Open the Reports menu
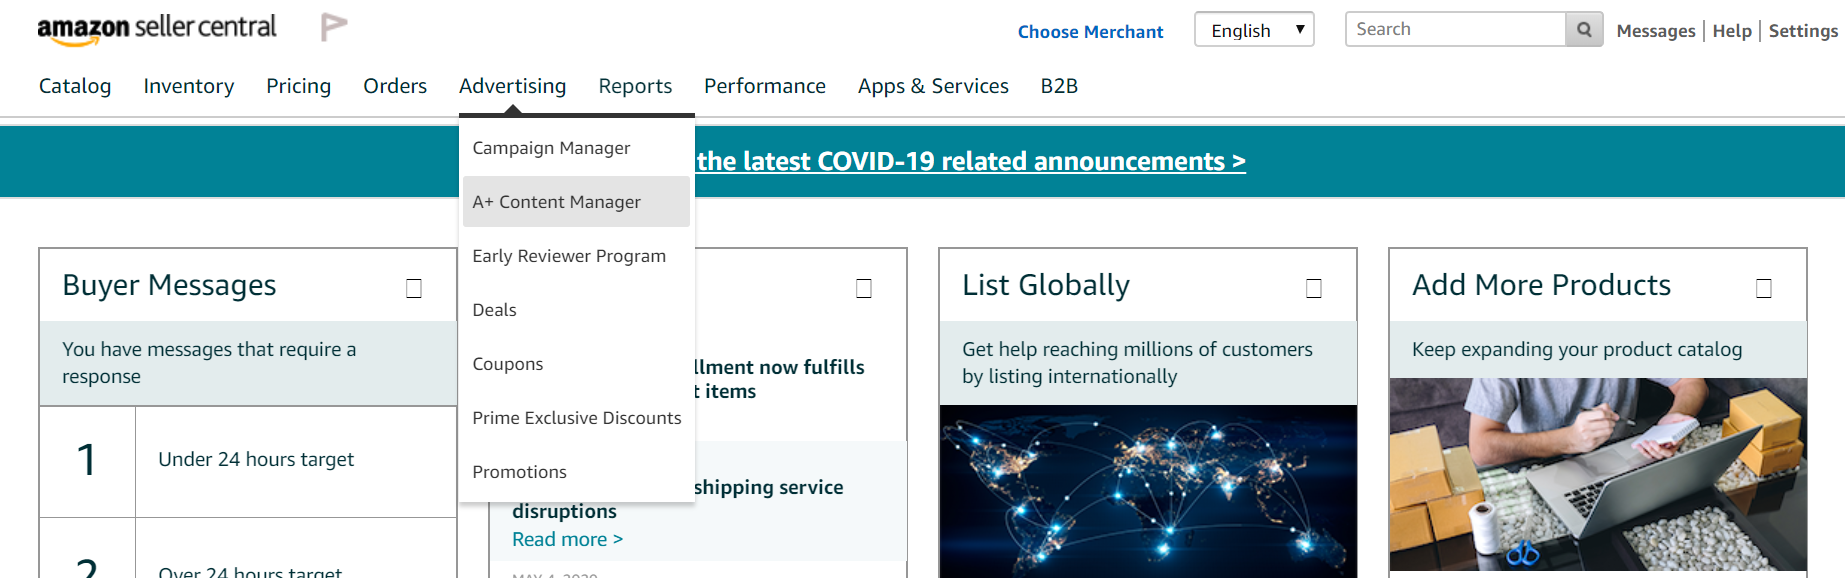Image resolution: width=1845 pixels, height=578 pixels. (635, 86)
